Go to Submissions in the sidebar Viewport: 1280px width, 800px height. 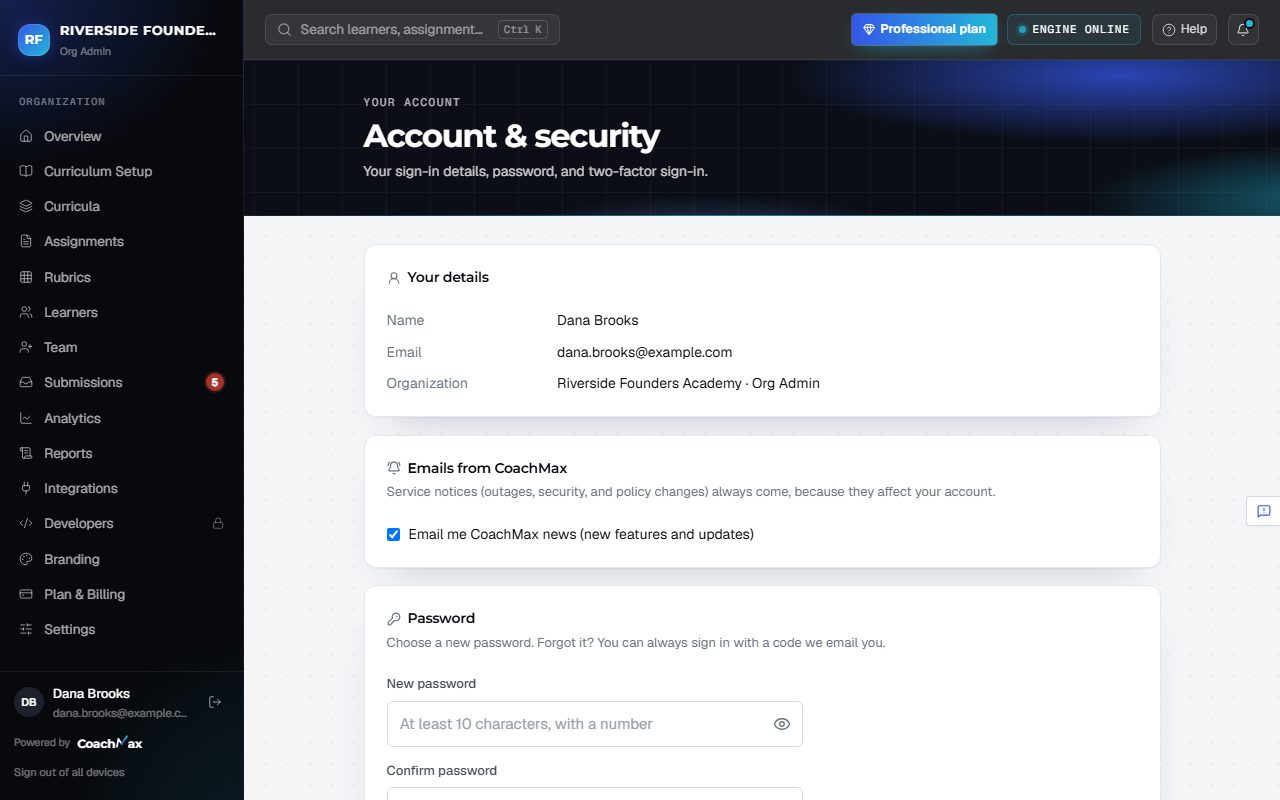coord(121,382)
